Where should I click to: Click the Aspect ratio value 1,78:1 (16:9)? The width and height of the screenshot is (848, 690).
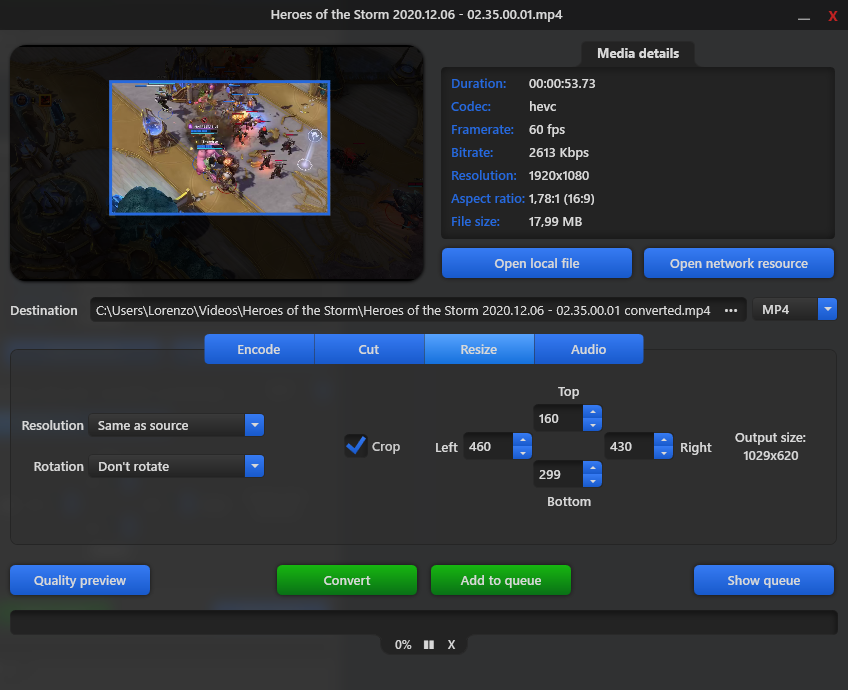(561, 199)
